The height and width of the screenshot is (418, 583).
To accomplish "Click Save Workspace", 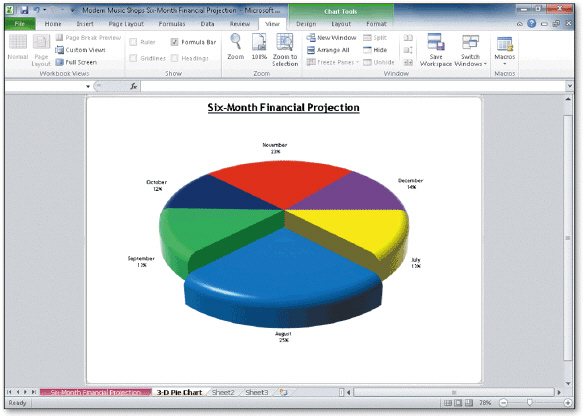I will pyautogui.click(x=436, y=50).
